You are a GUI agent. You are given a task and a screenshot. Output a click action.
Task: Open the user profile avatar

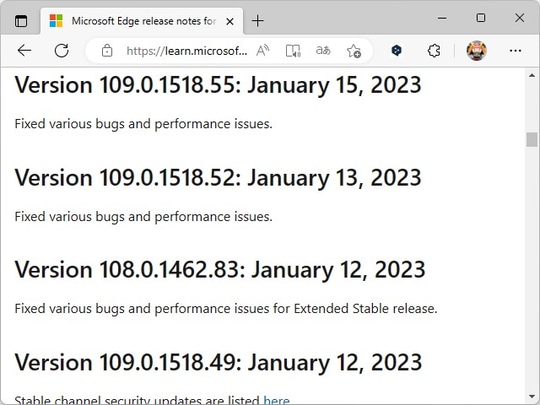[x=476, y=51]
